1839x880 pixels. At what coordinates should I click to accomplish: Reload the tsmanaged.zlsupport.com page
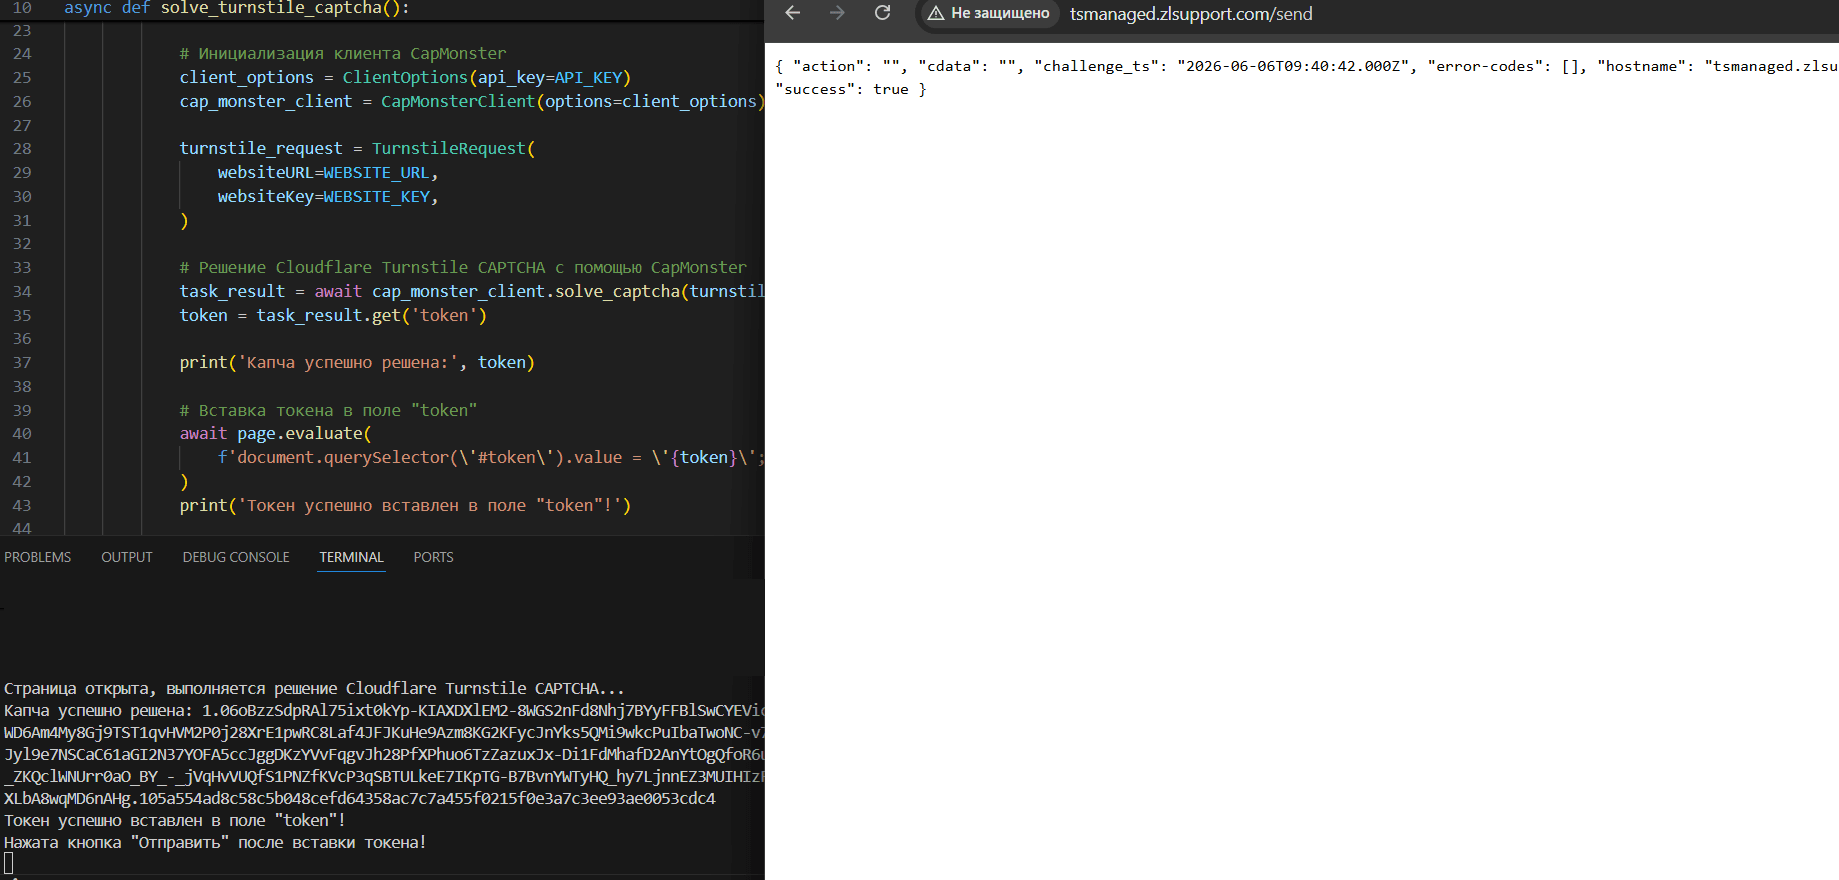[x=882, y=13]
